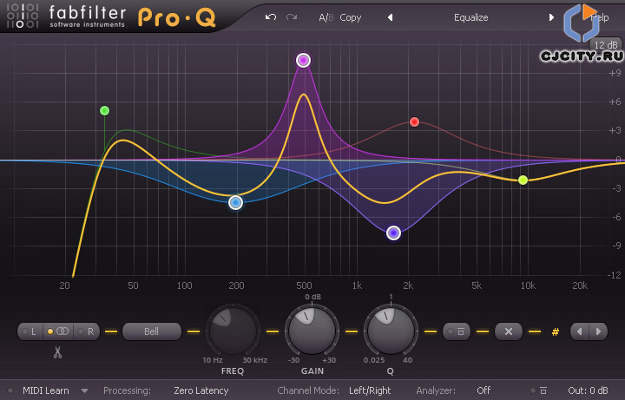This screenshot has height=400, width=625.
Task: Open the Bell filter shape dropdown
Action: pyautogui.click(x=151, y=331)
